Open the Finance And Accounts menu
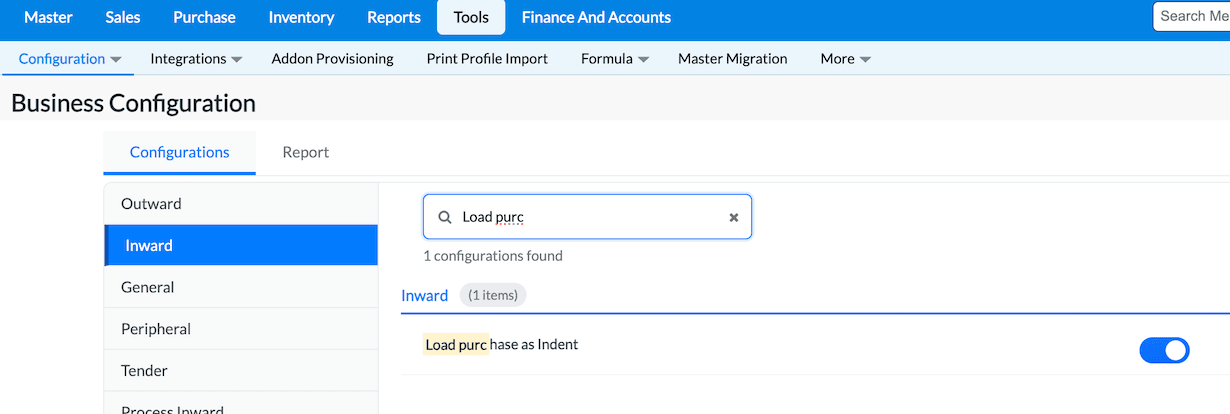The width and height of the screenshot is (1230, 414). pyautogui.click(x=596, y=17)
